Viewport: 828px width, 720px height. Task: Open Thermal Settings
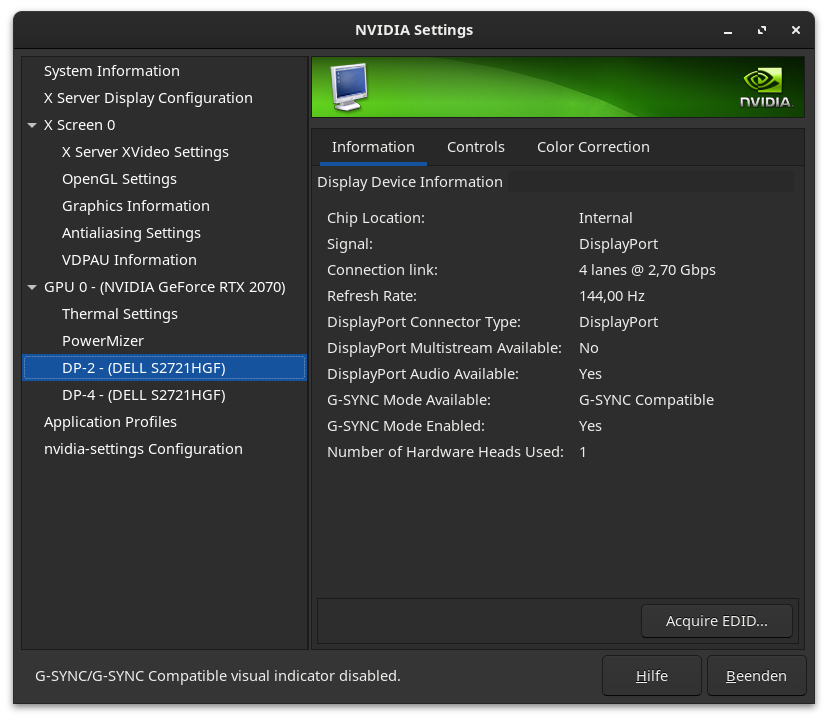[x=120, y=314]
